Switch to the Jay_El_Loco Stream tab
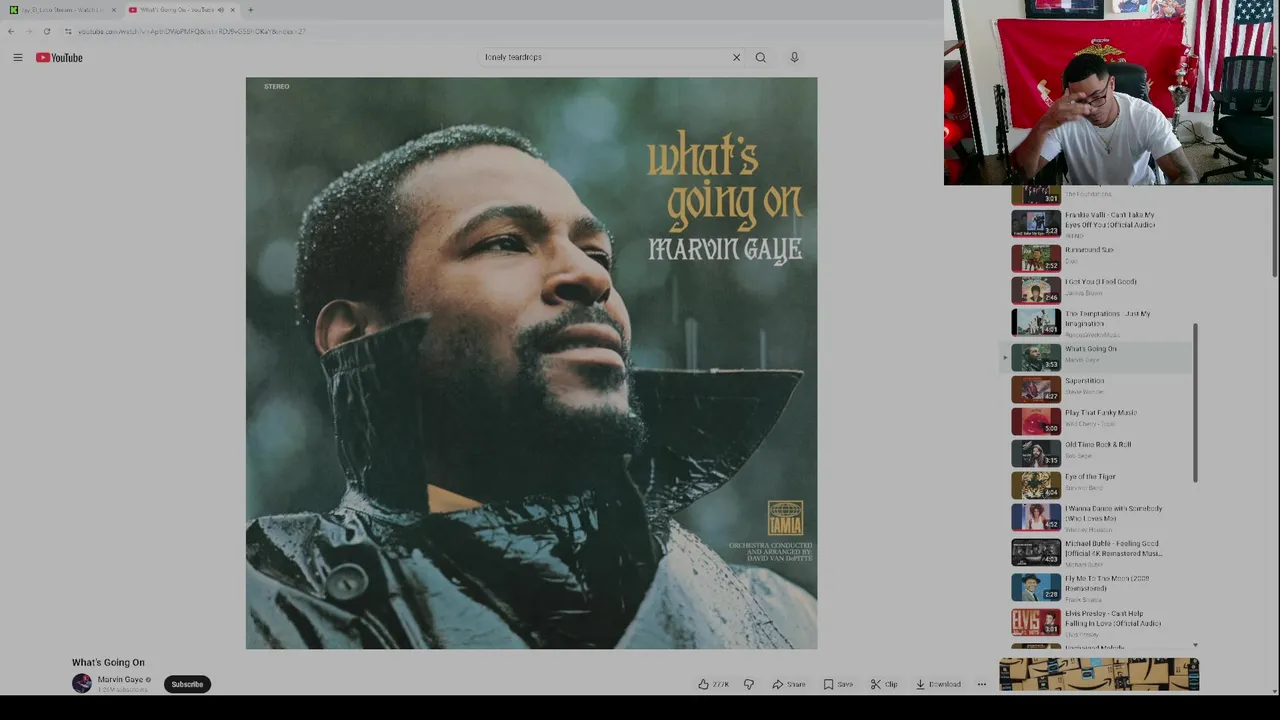Image resolution: width=1280 pixels, height=720 pixels. pos(62,10)
